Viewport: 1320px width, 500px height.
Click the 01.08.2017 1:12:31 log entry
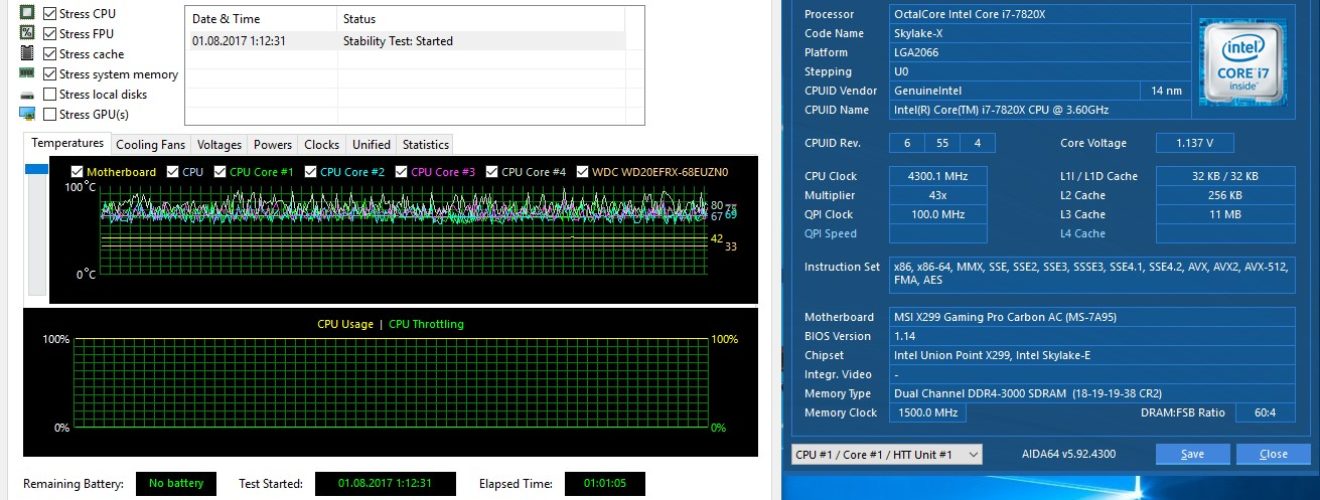239,41
